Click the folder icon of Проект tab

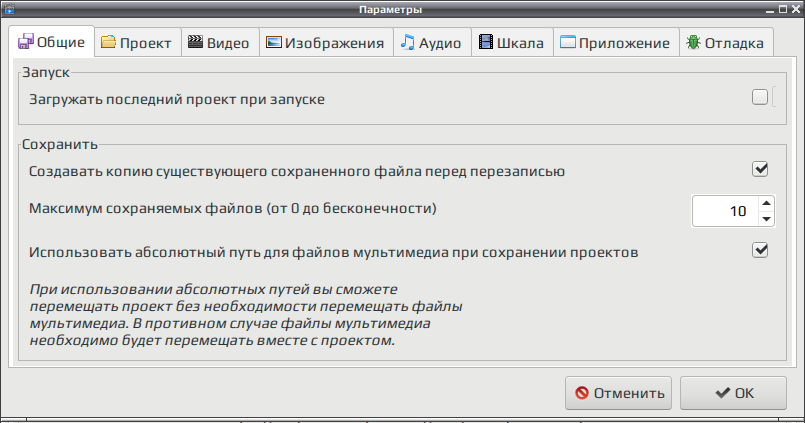pos(108,42)
